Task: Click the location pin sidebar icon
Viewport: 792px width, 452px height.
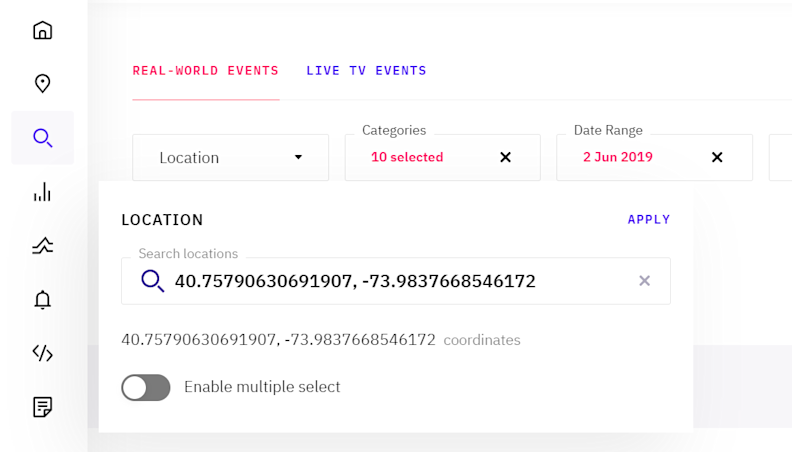Action: tap(42, 84)
